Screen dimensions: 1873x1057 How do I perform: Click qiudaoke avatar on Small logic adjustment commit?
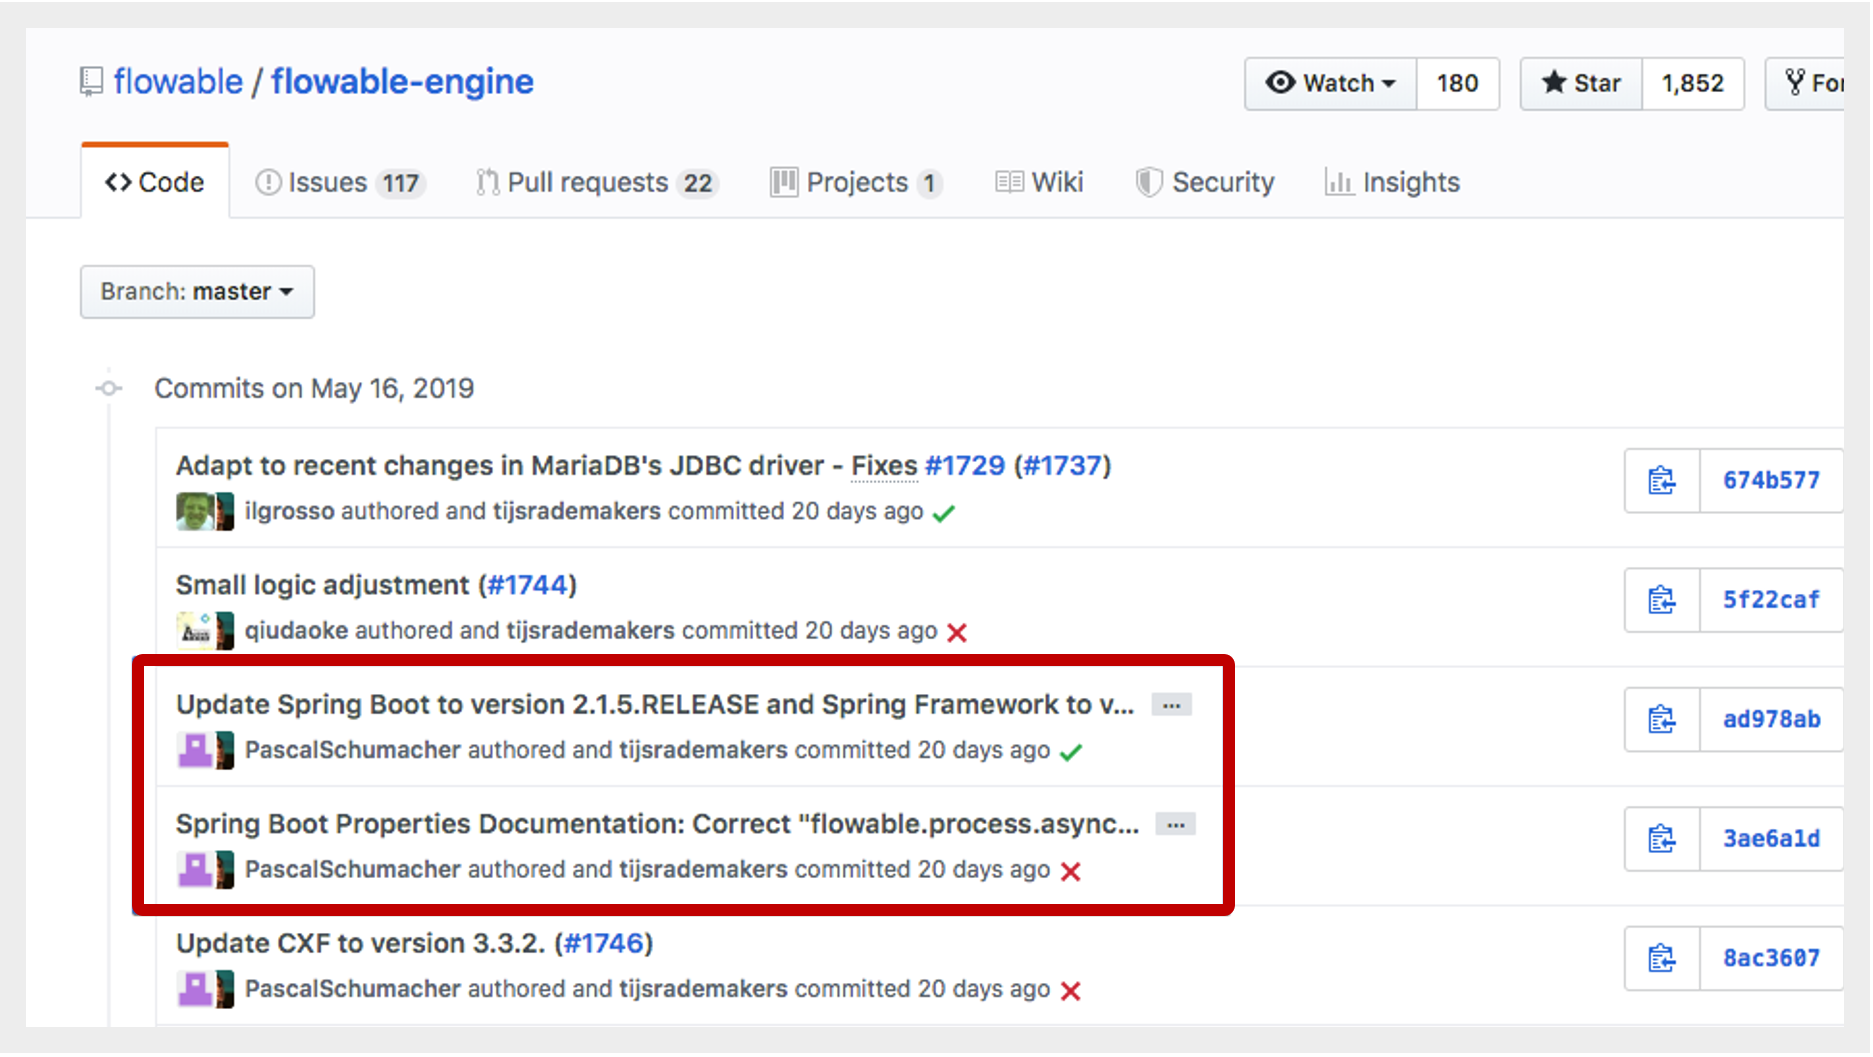coord(195,631)
